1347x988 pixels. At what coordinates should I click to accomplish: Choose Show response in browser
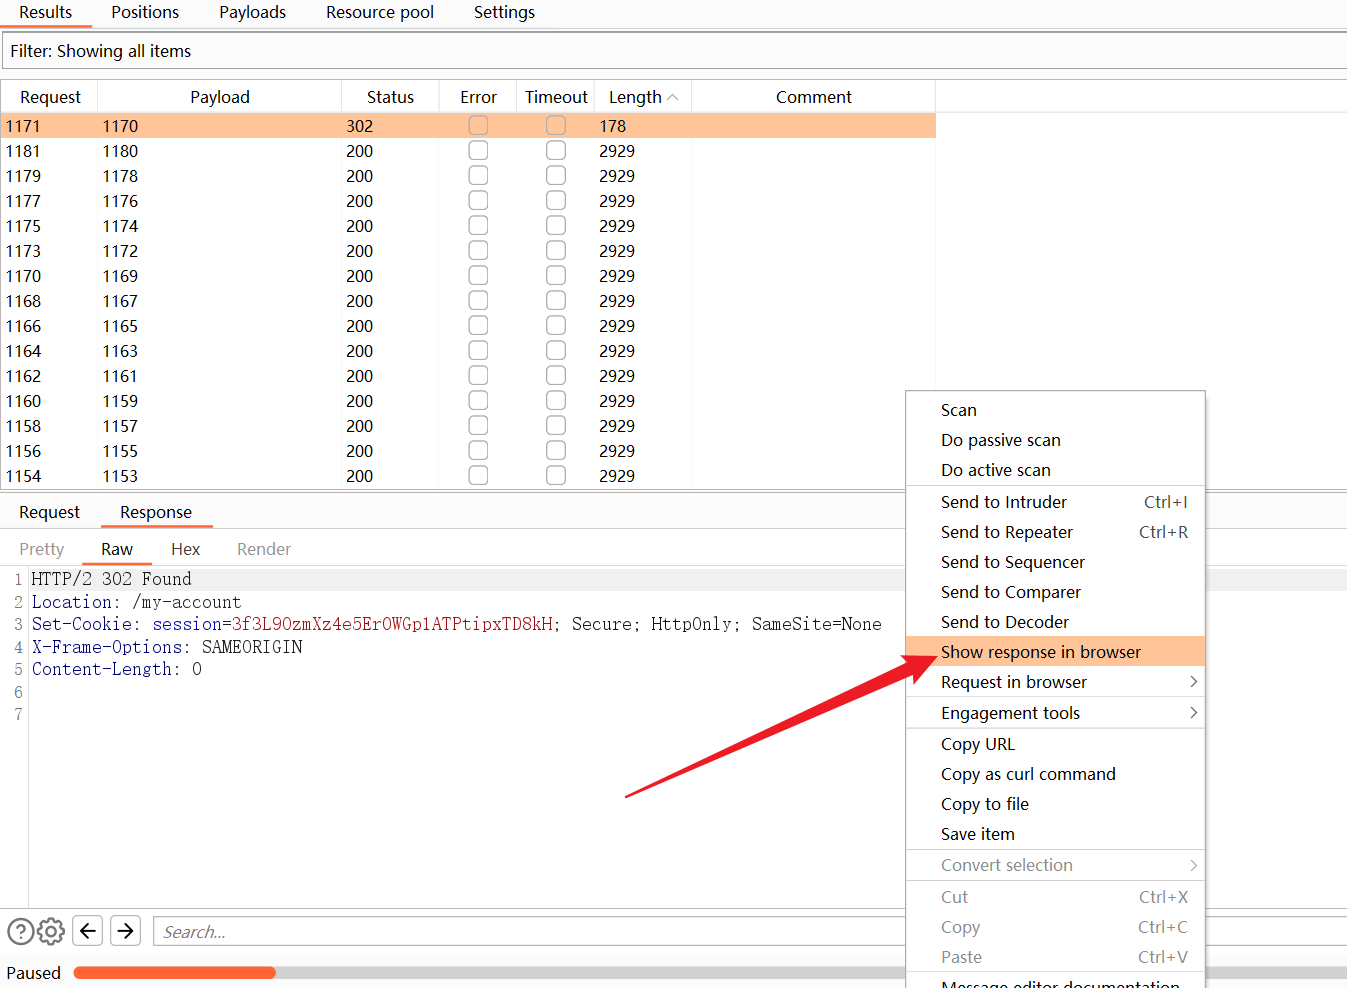[1040, 652]
